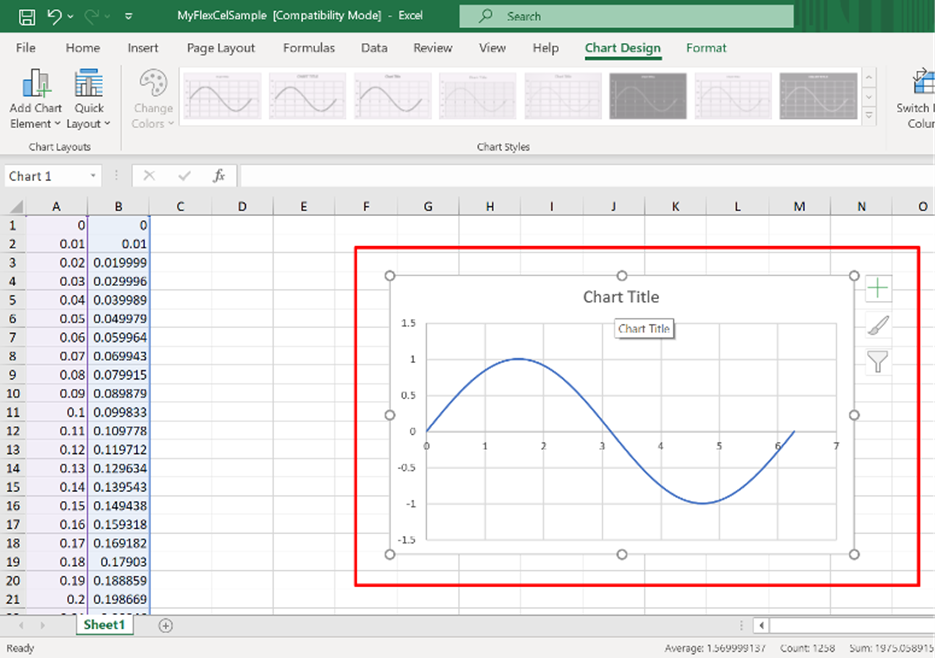Switch to the Home tab

pos(82,48)
